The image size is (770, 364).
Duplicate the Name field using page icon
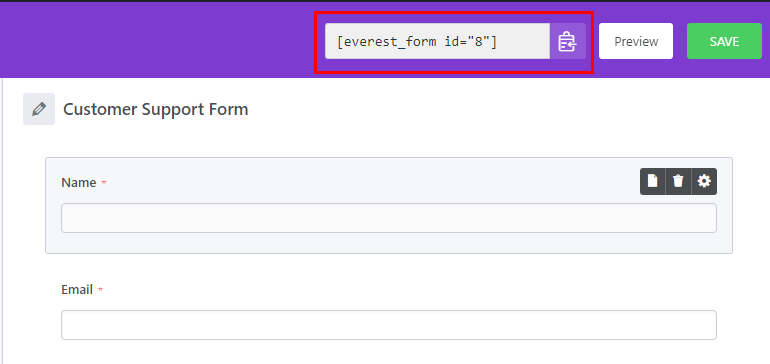click(x=653, y=181)
